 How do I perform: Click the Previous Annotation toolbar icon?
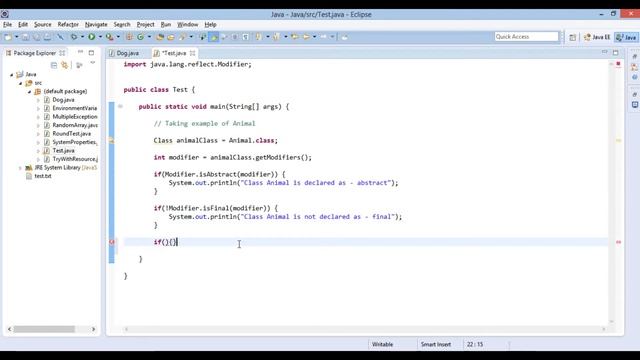276,37
